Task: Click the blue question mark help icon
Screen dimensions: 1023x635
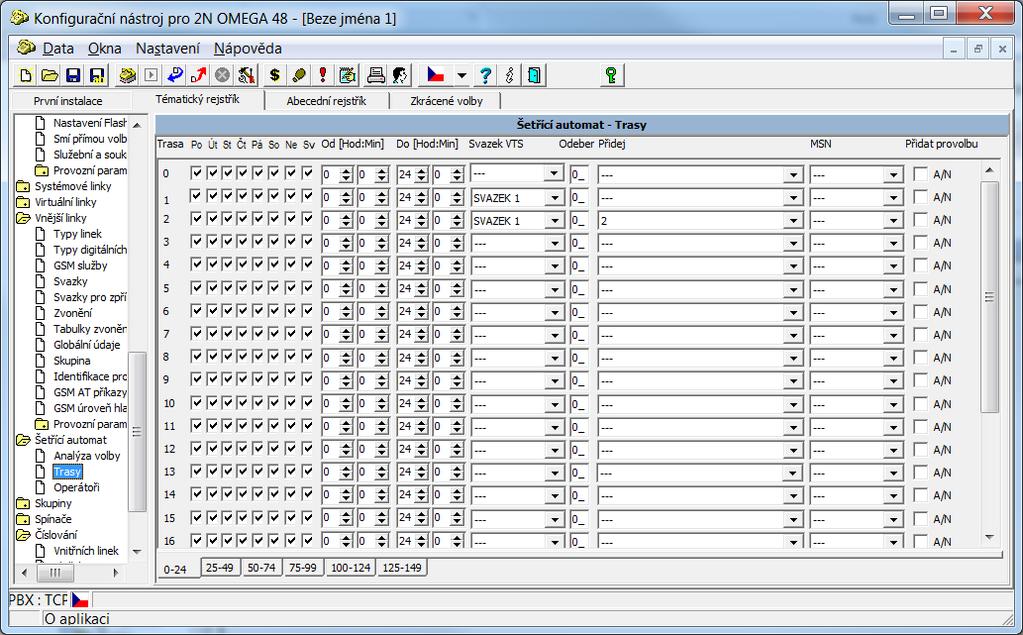Action: tap(485, 75)
